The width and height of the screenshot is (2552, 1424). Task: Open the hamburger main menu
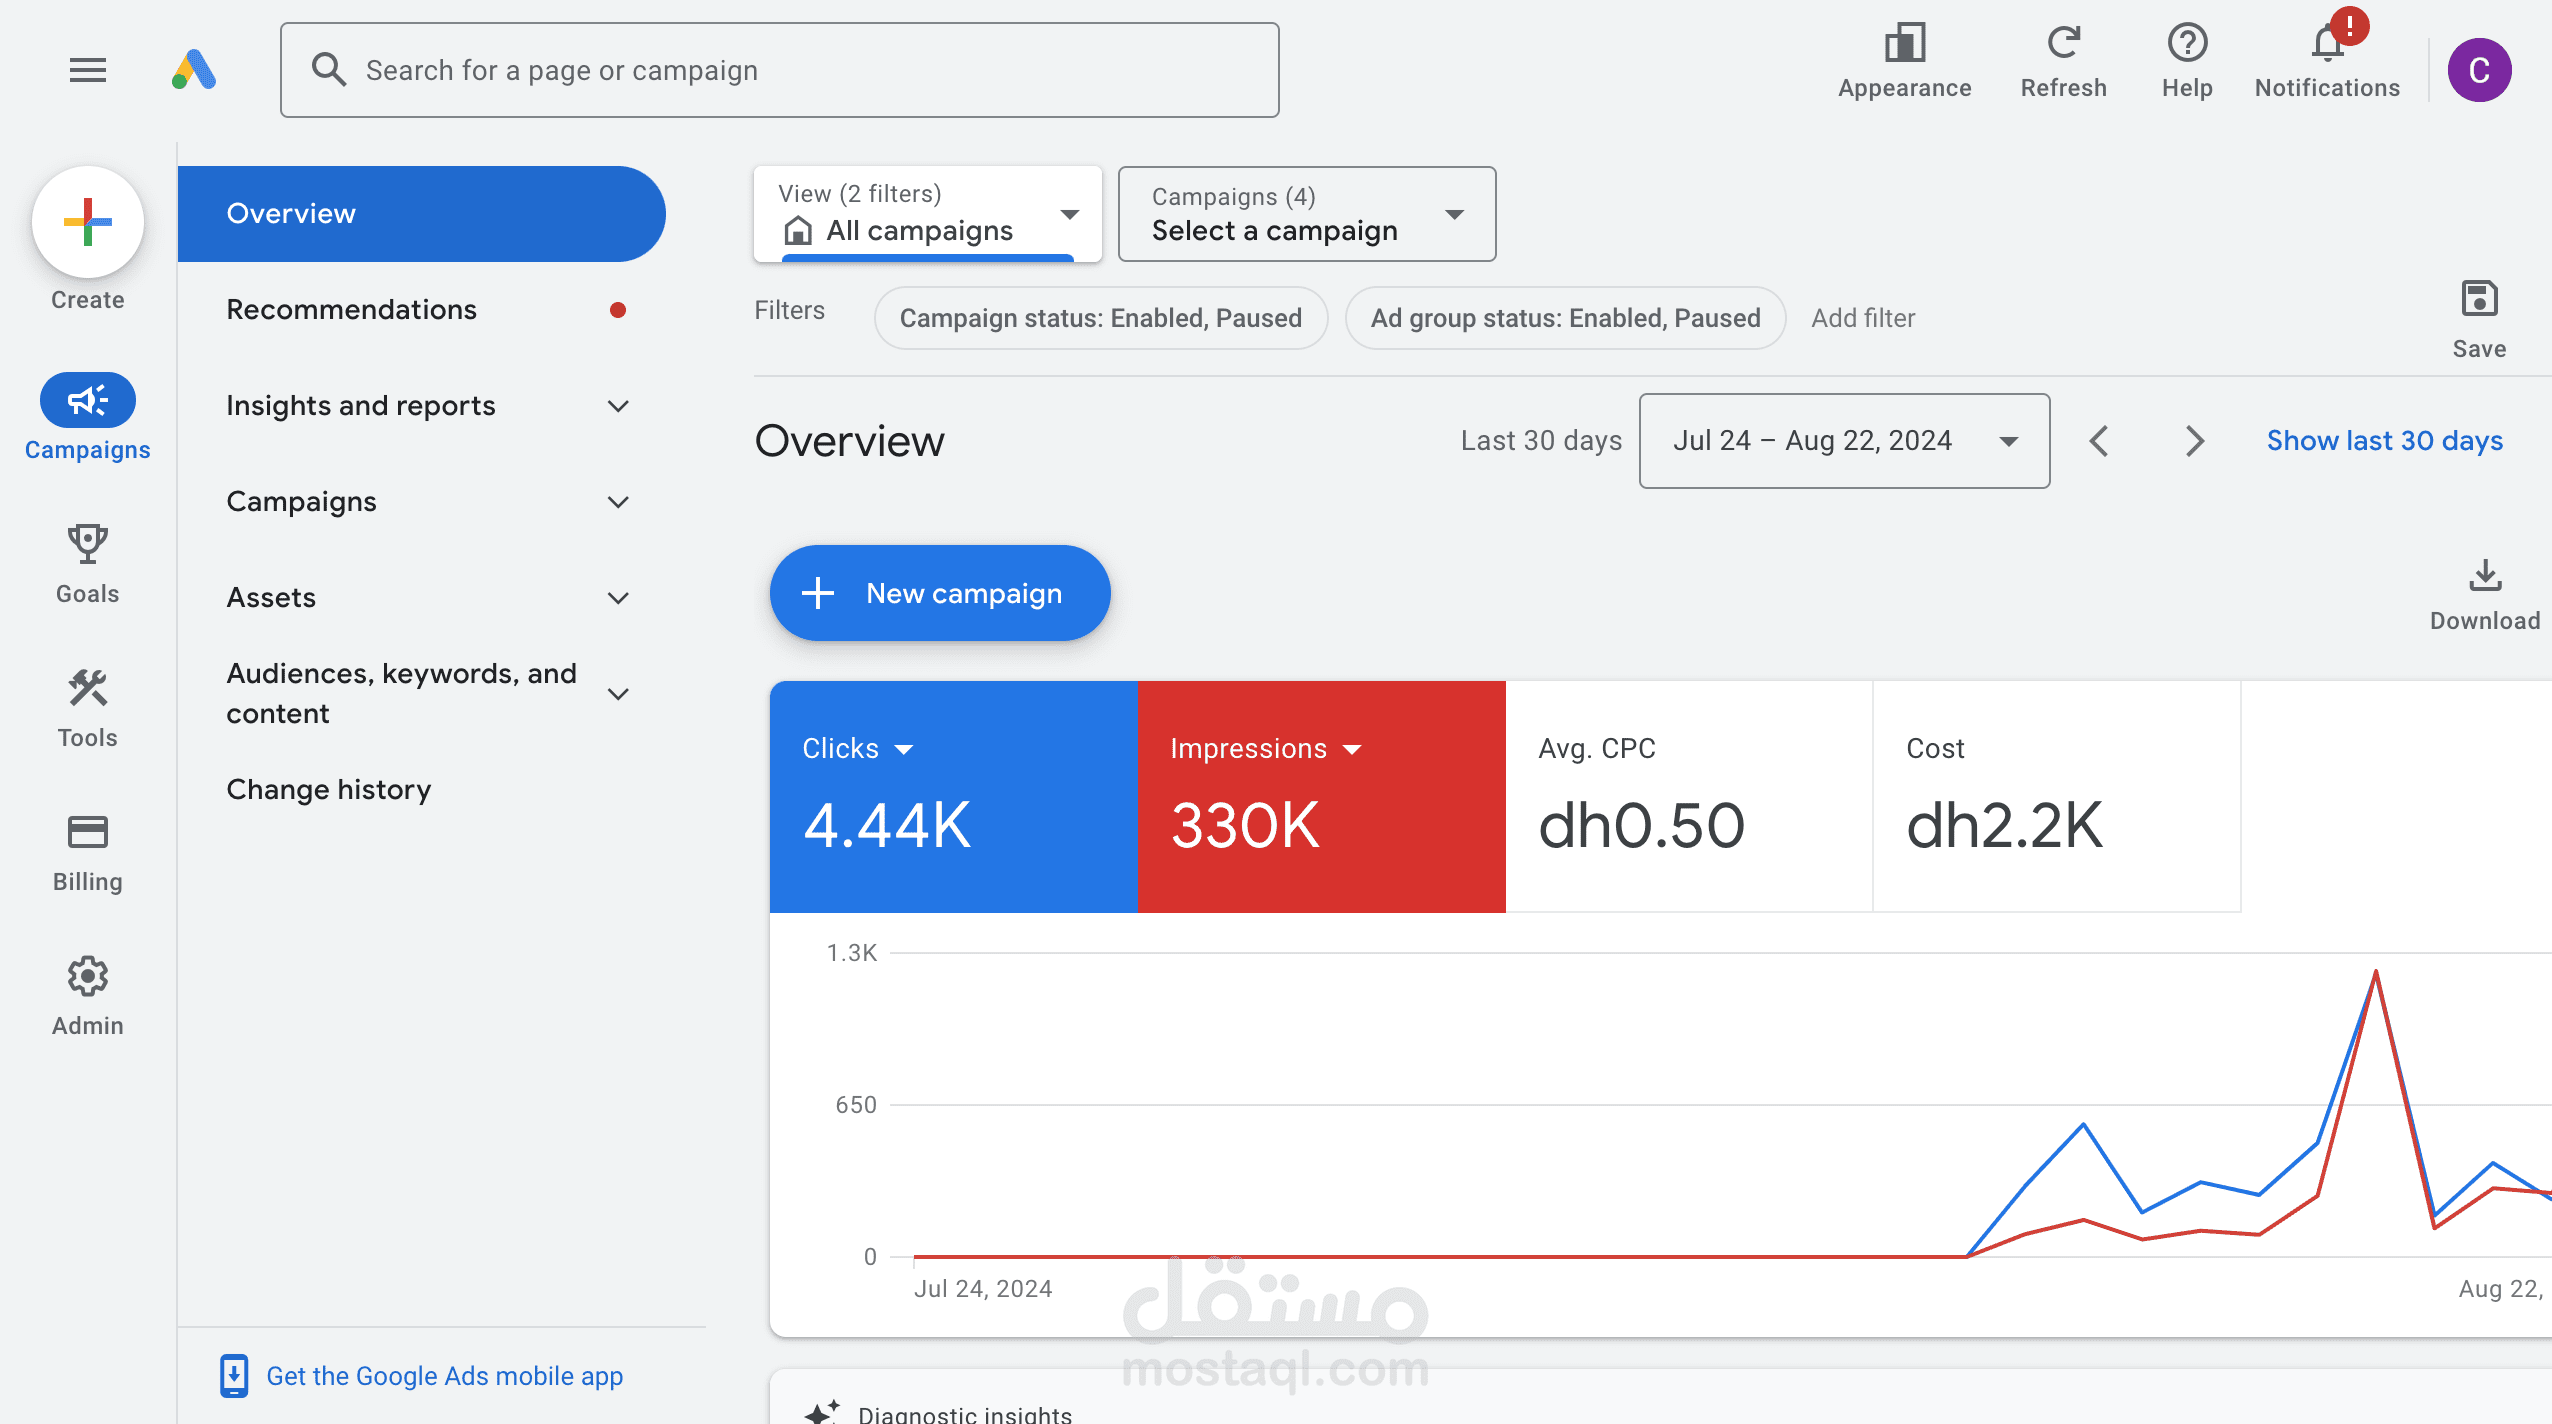pos(88,70)
